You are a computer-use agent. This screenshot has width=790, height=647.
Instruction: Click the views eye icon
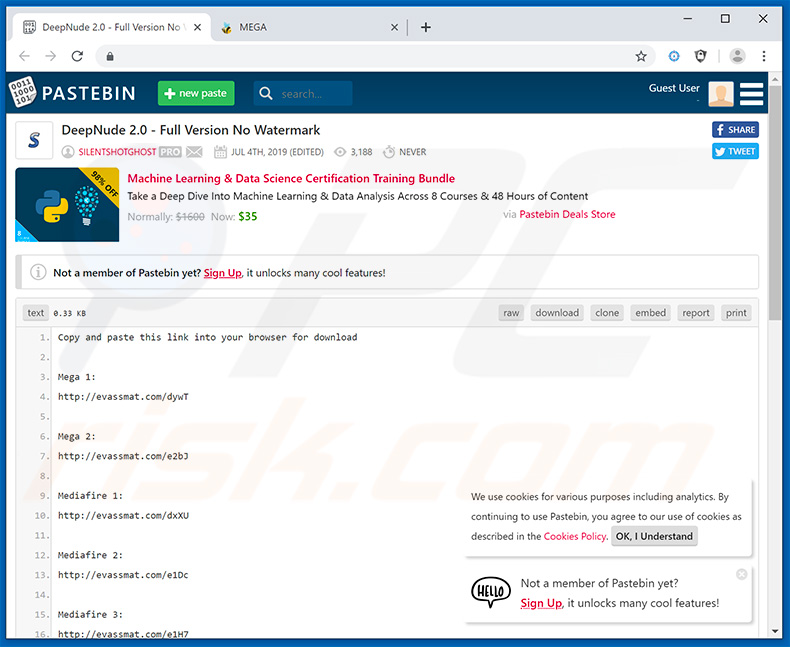(340, 152)
